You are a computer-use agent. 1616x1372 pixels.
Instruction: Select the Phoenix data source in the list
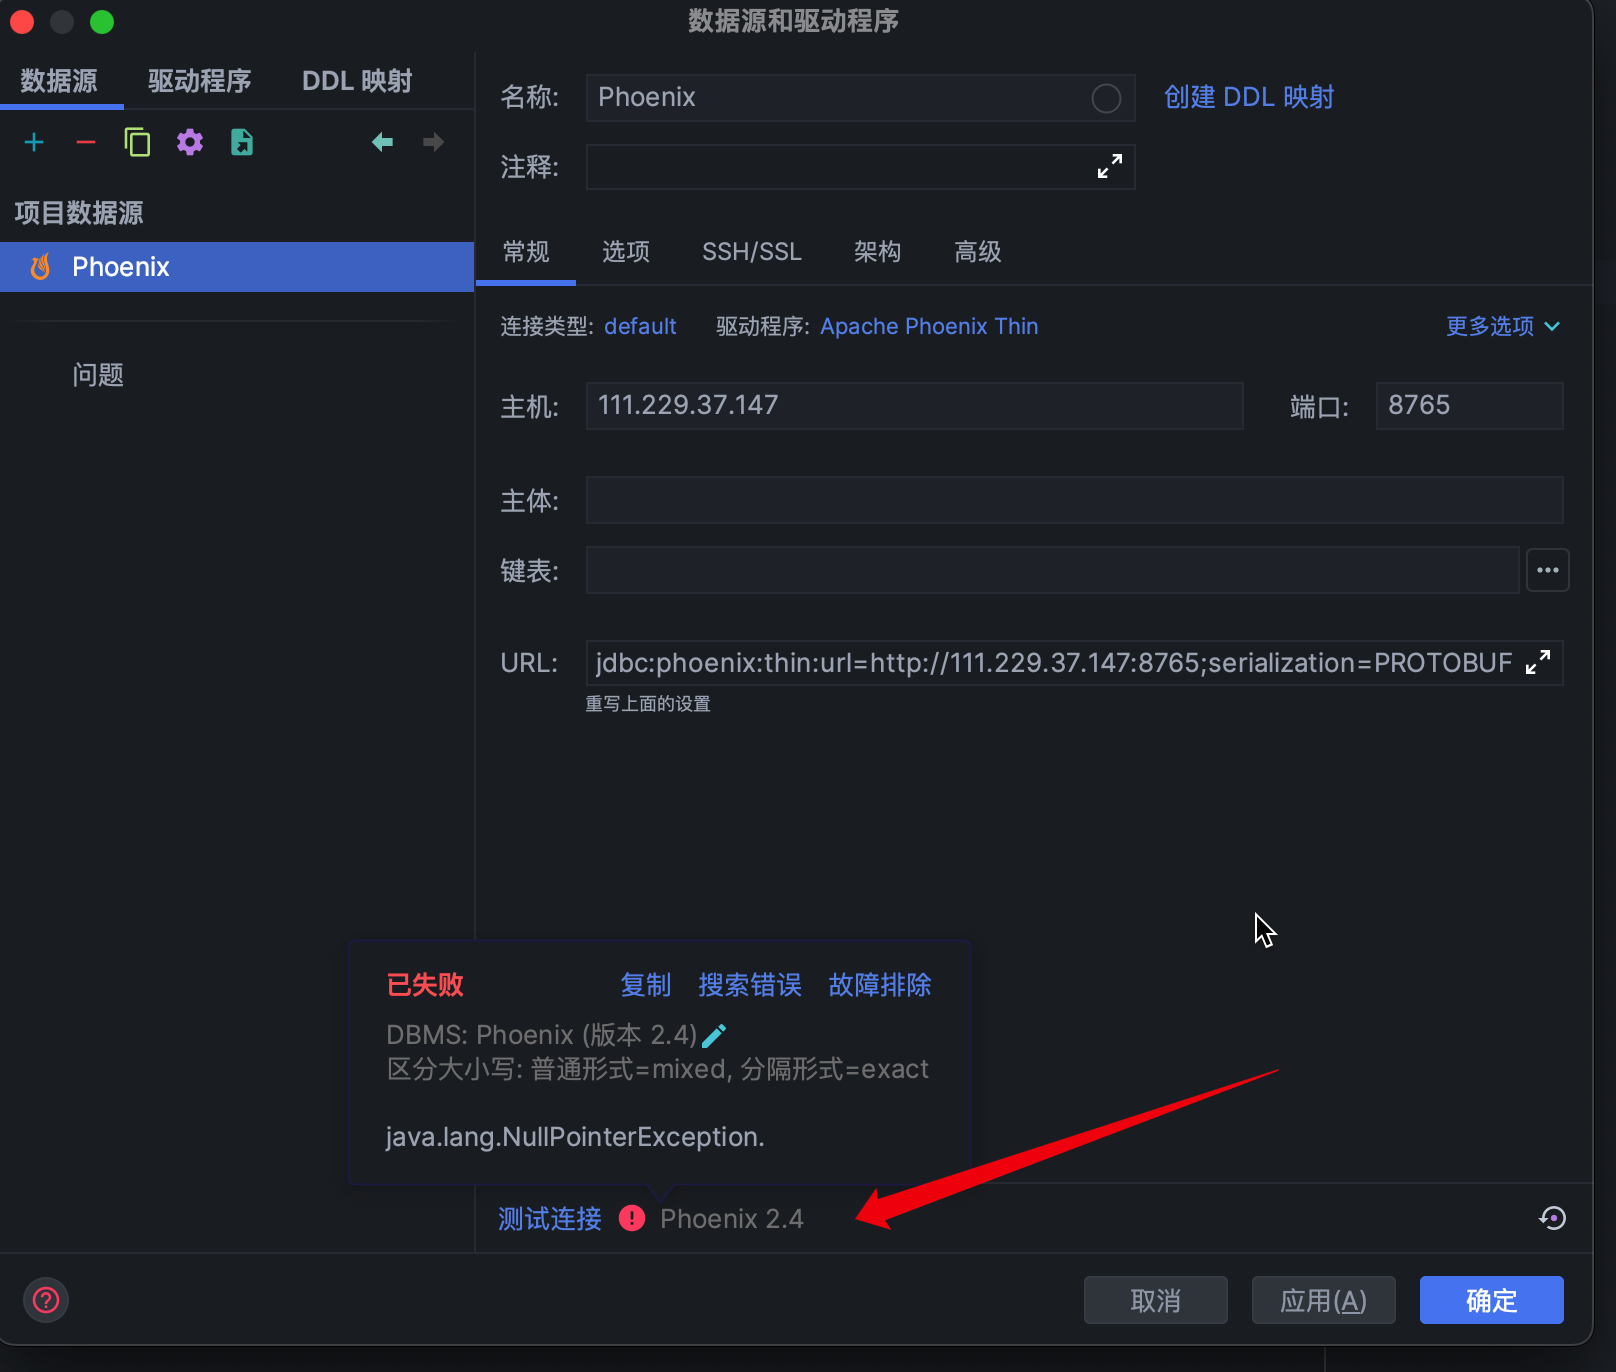(237, 267)
